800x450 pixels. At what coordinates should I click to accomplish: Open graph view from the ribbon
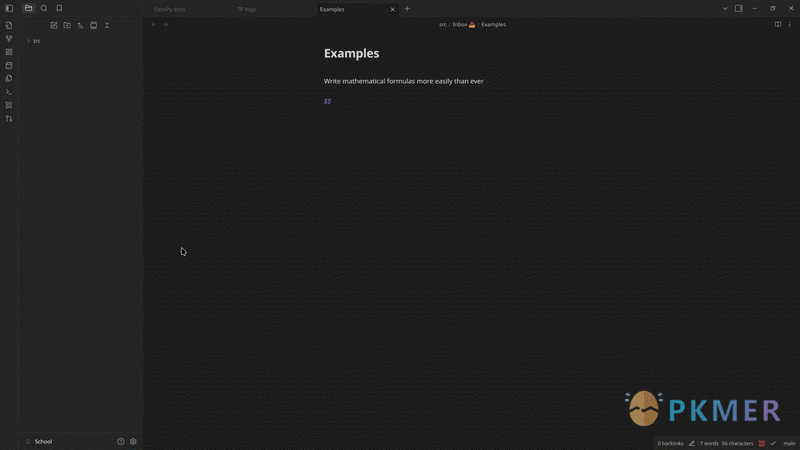coord(9,38)
